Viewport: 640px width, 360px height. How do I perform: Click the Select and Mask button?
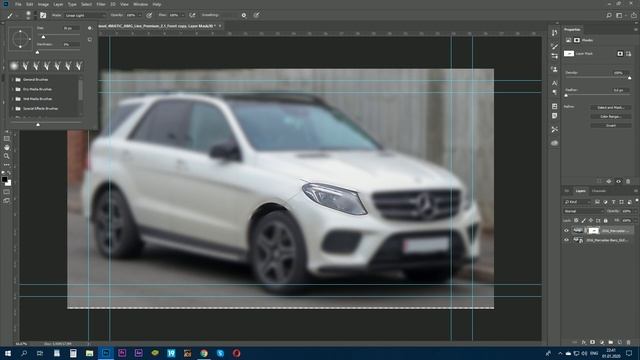pos(611,107)
